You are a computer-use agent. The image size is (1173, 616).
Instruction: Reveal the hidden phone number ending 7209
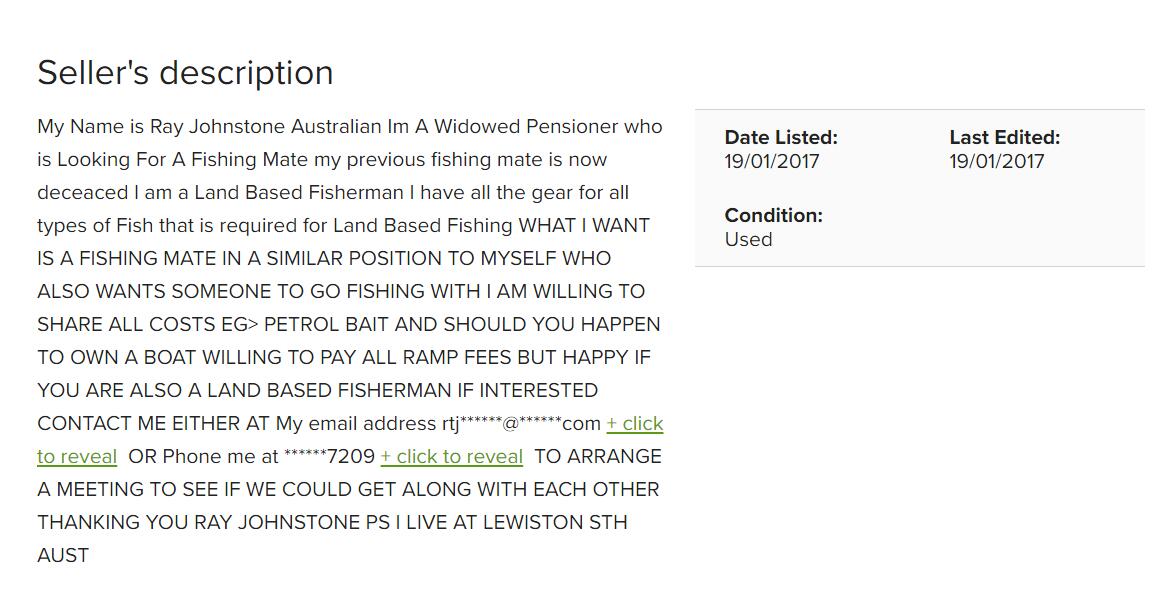pyautogui.click(x=451, y=457)
